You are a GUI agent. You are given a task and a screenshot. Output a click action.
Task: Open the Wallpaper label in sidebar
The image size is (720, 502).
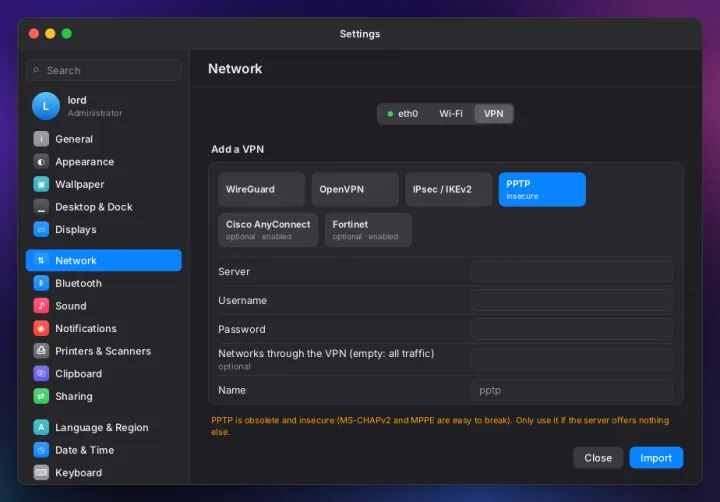(79, 184)
